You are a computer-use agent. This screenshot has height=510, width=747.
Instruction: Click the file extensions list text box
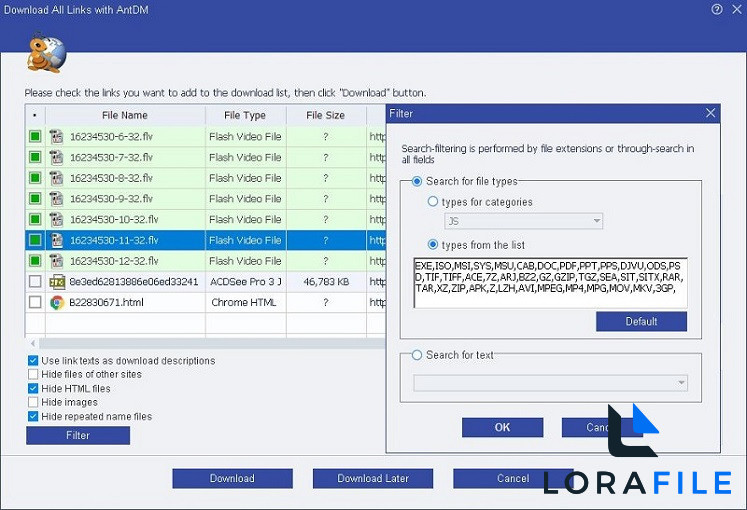(x=550, y=283)
